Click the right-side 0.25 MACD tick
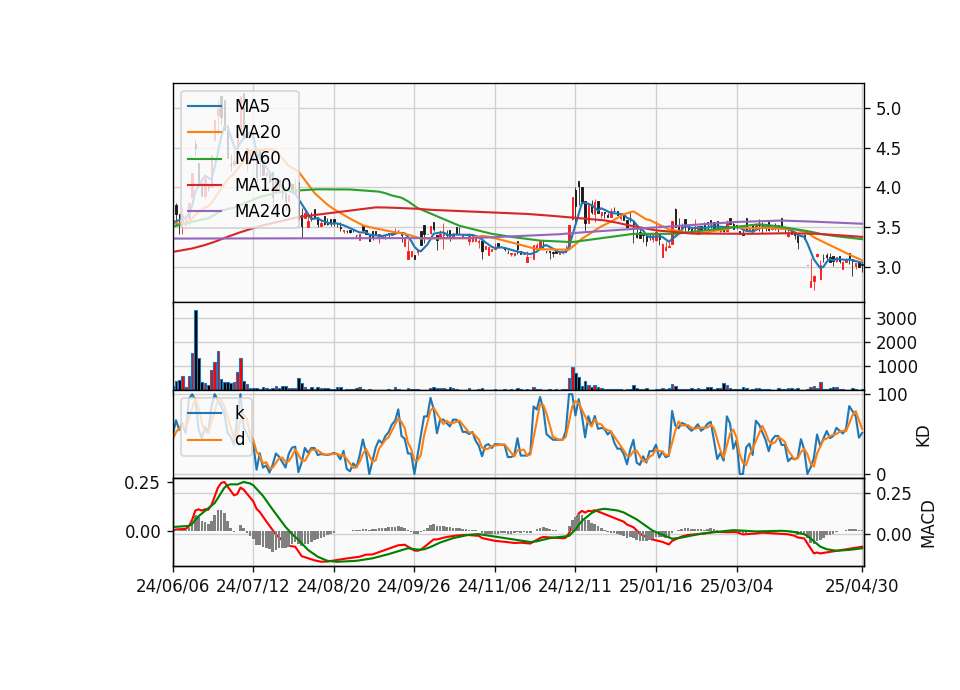Screen dimensions: 960x690 coord(894,494)
